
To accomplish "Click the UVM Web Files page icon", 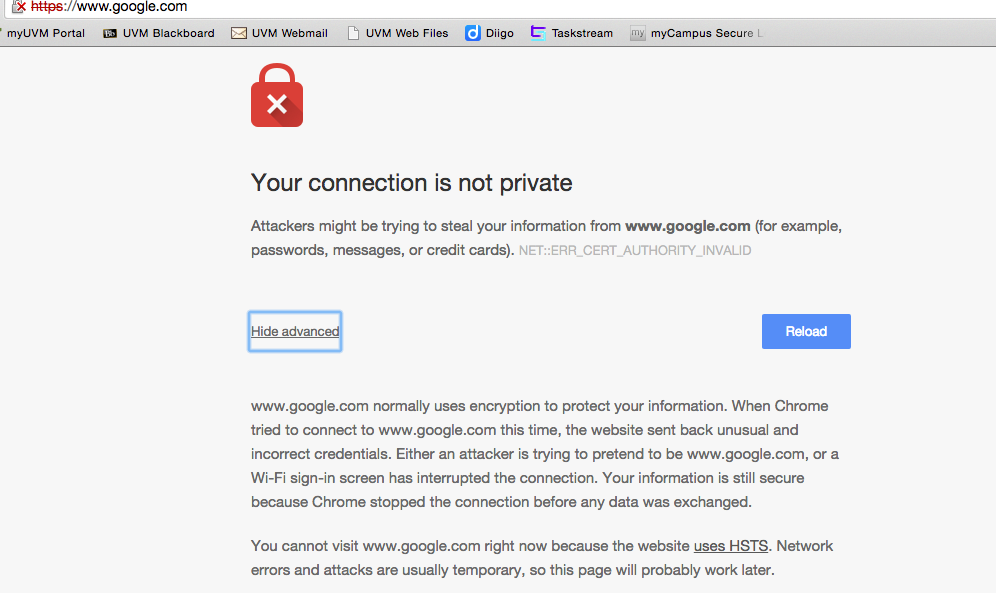I will click(353, 33).
